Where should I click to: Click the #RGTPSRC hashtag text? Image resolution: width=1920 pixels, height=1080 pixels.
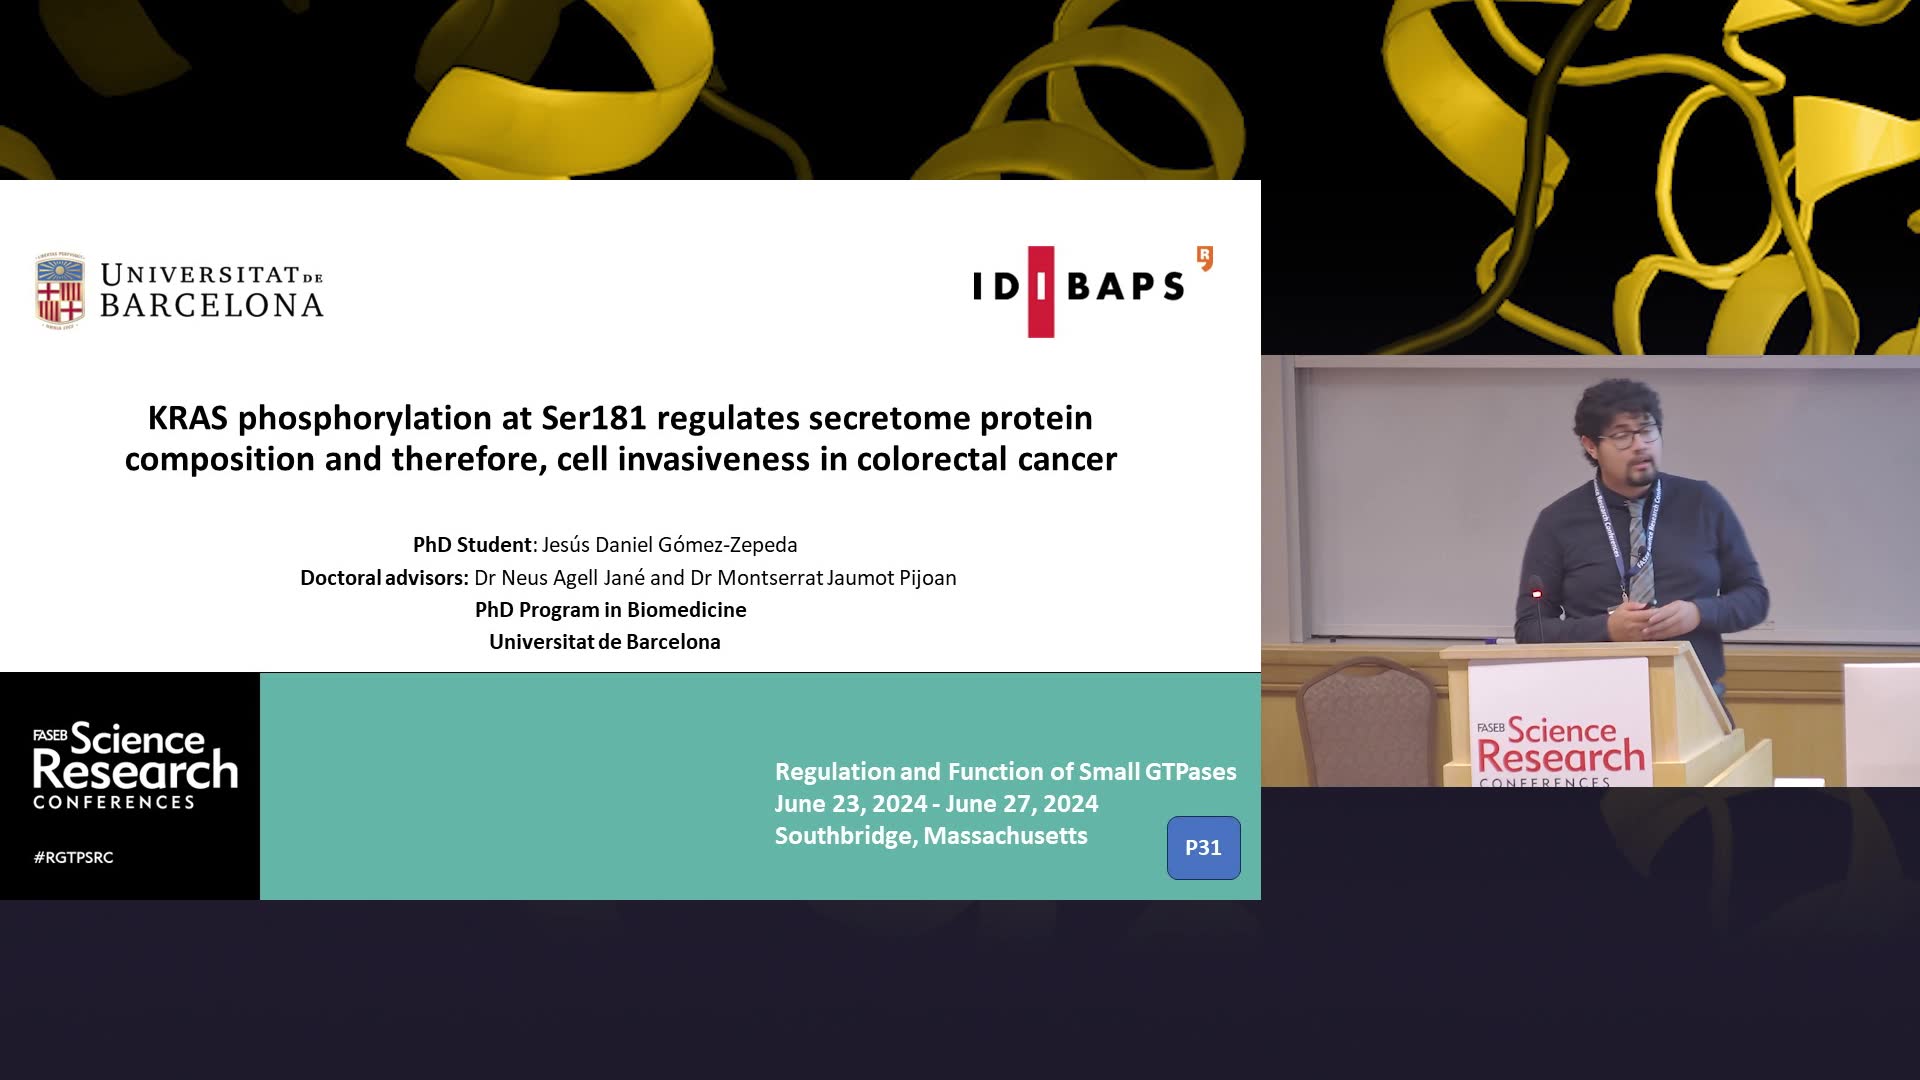(x=73, y=857)
